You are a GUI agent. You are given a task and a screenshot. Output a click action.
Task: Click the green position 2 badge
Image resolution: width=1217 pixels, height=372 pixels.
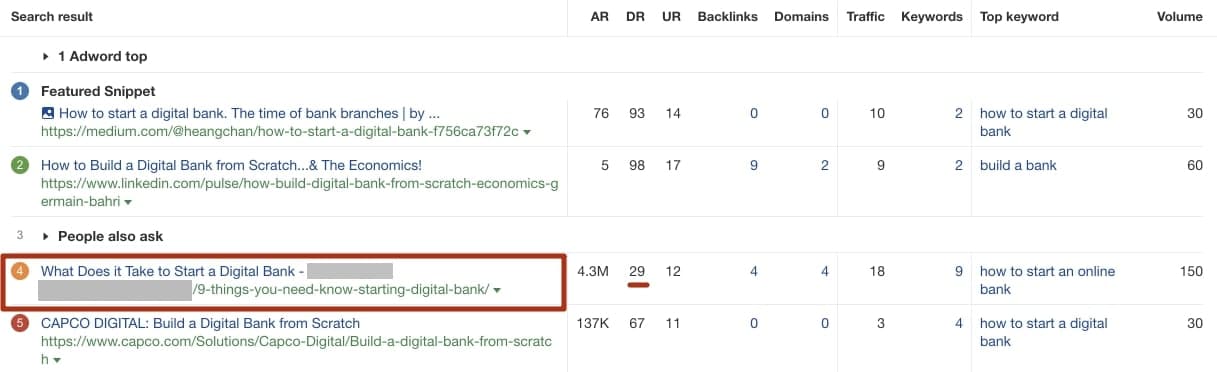[20, 165]
